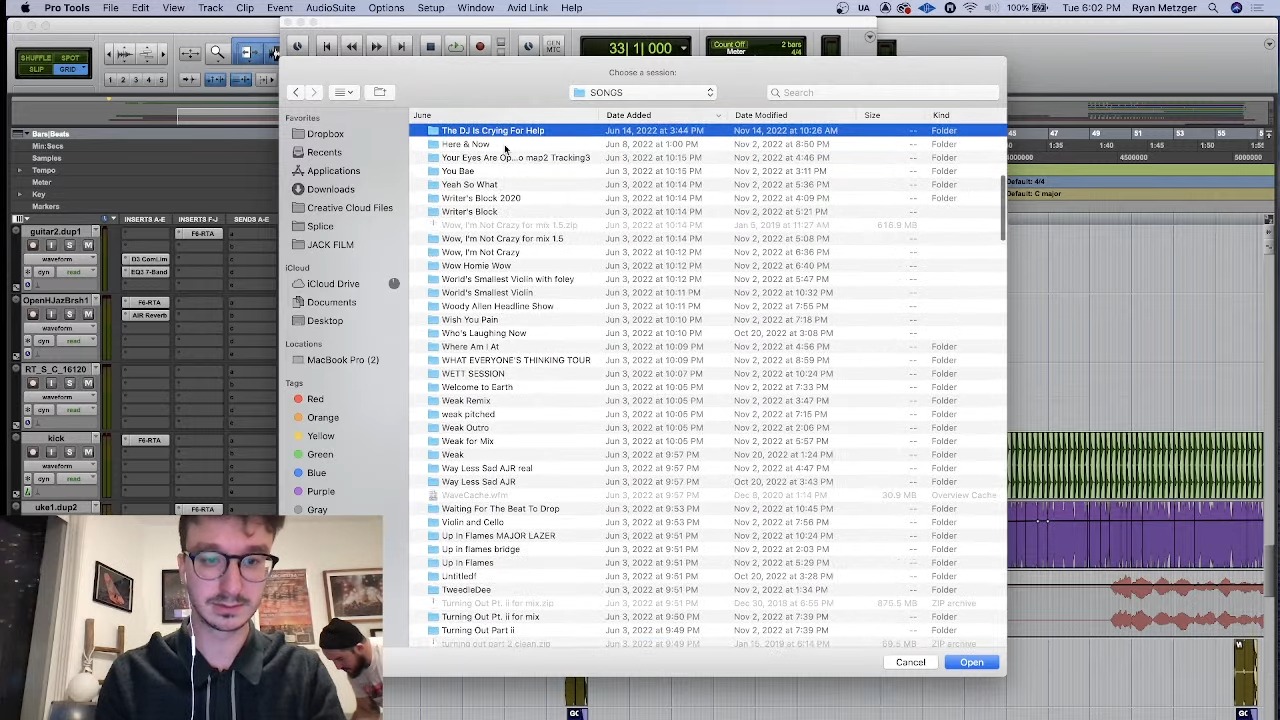Click the horizontal zoom arrows icon

190,54
